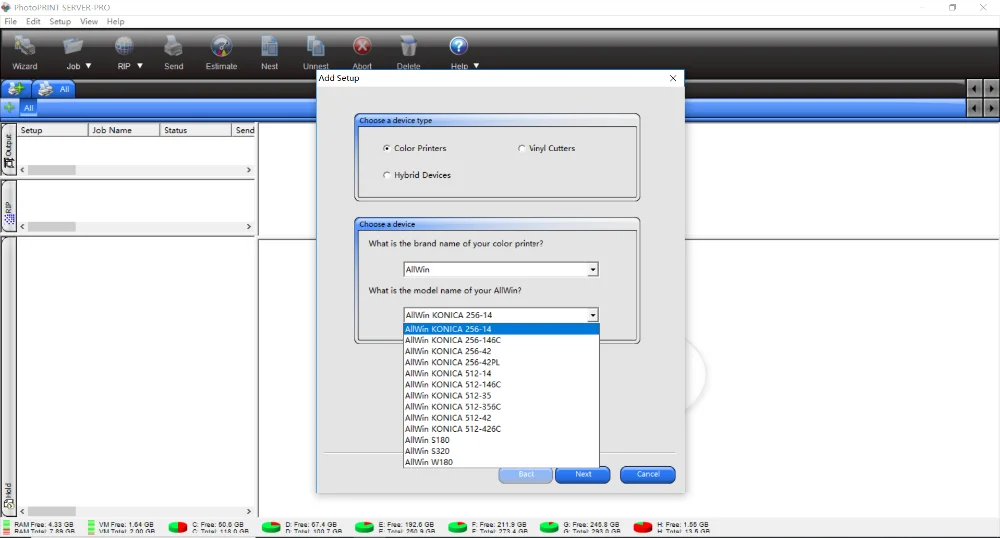This screenshot has height=538, width=1000.
Task: Click the Hold panel scrollbar left arrow
Action: tap(22, 511)
